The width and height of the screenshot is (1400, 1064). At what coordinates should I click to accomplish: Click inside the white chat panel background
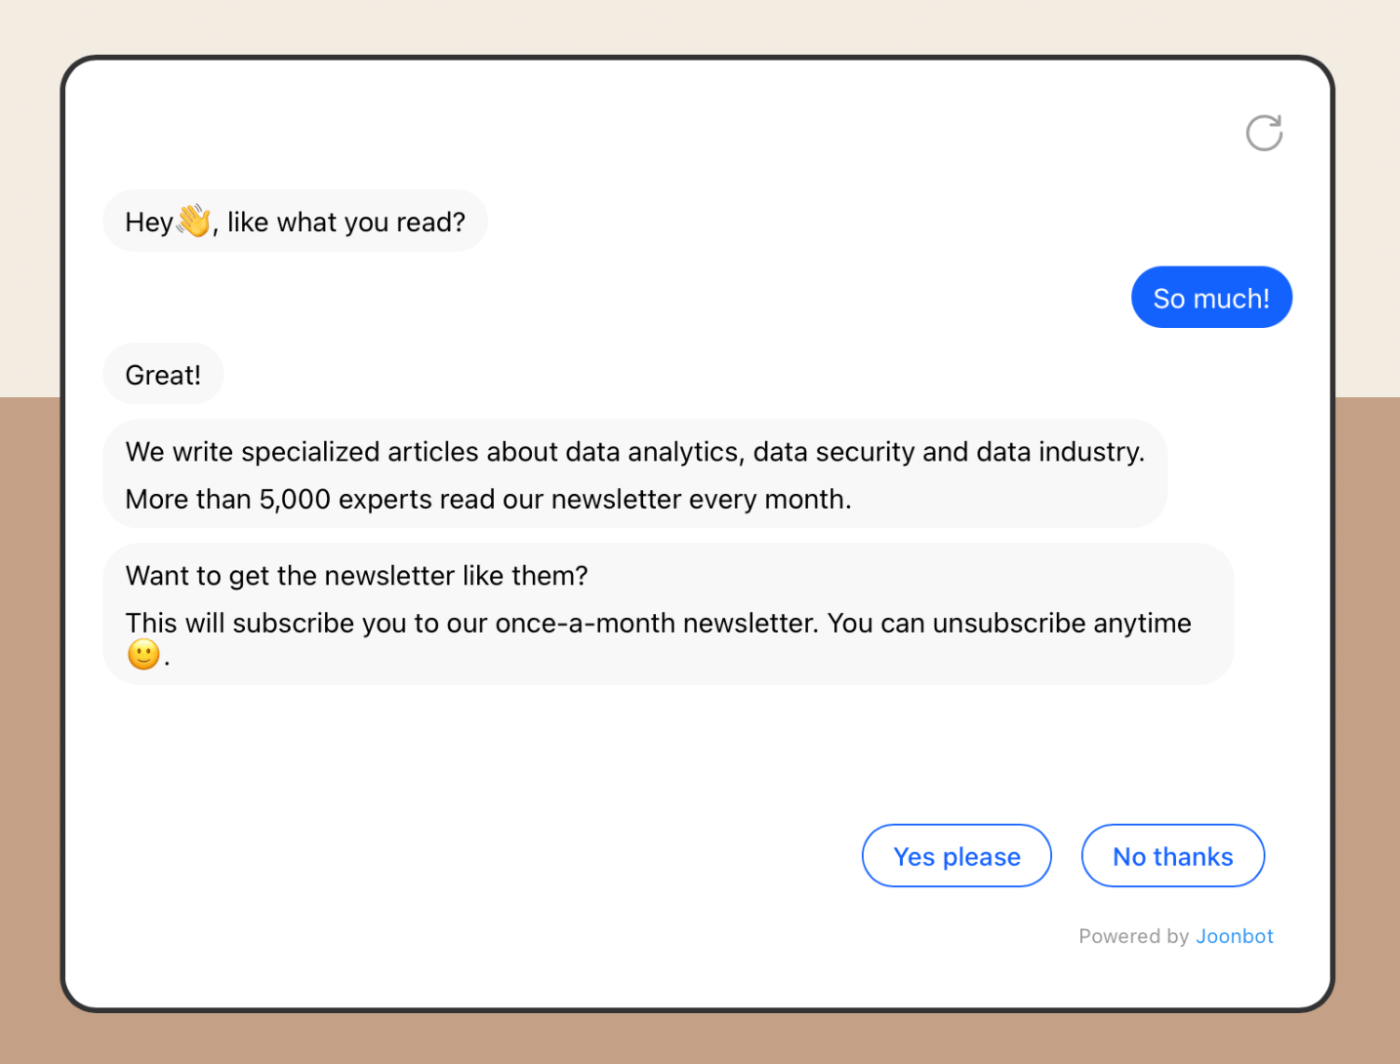click(x=700, y=750)
